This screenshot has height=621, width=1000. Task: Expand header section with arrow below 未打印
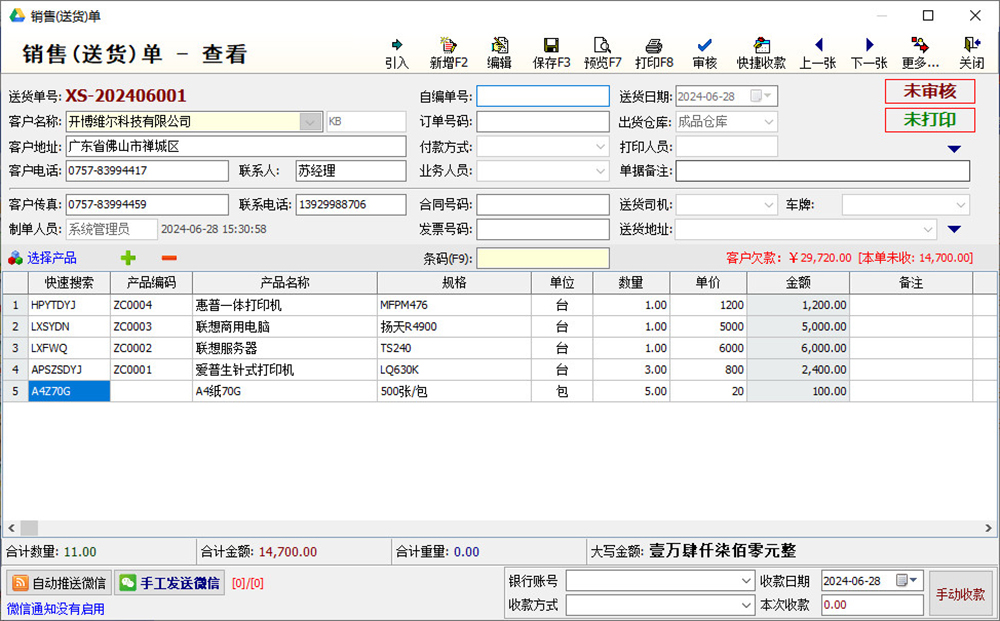point(954,149)
